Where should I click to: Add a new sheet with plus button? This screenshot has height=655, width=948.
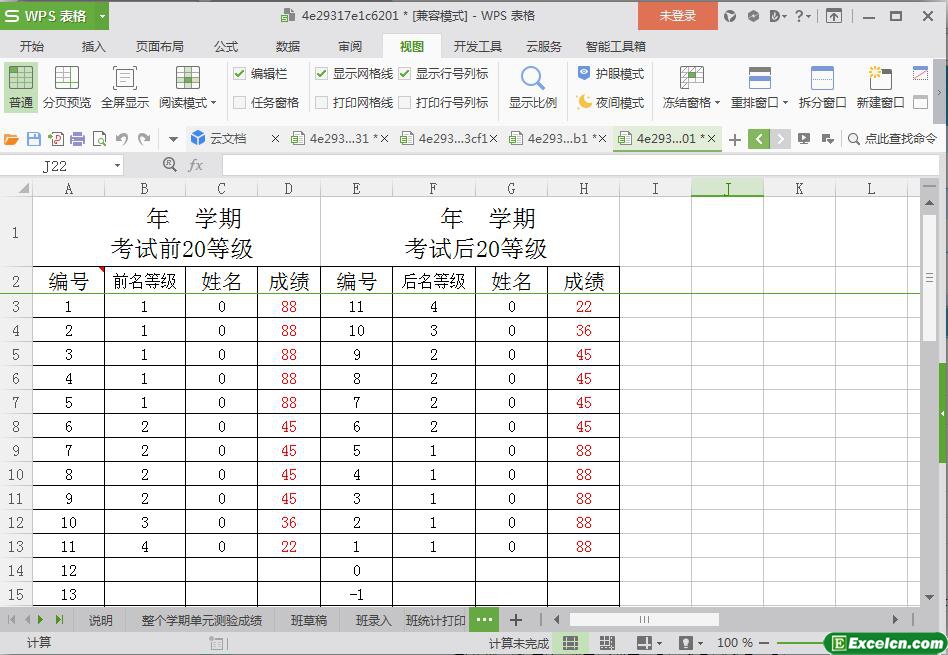516,620
